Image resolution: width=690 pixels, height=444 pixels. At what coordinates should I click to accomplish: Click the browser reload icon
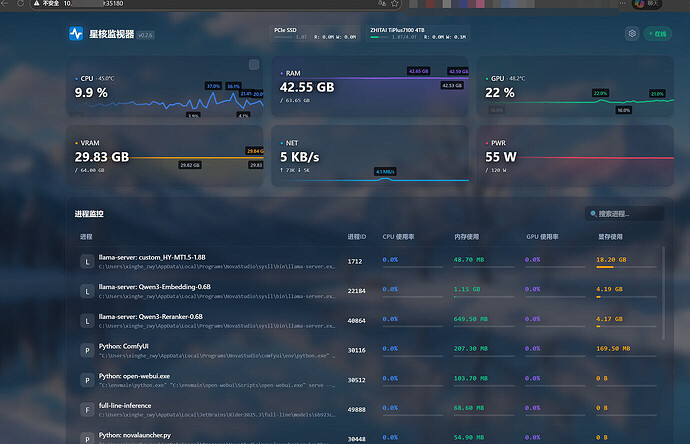[x=20, y=4]
